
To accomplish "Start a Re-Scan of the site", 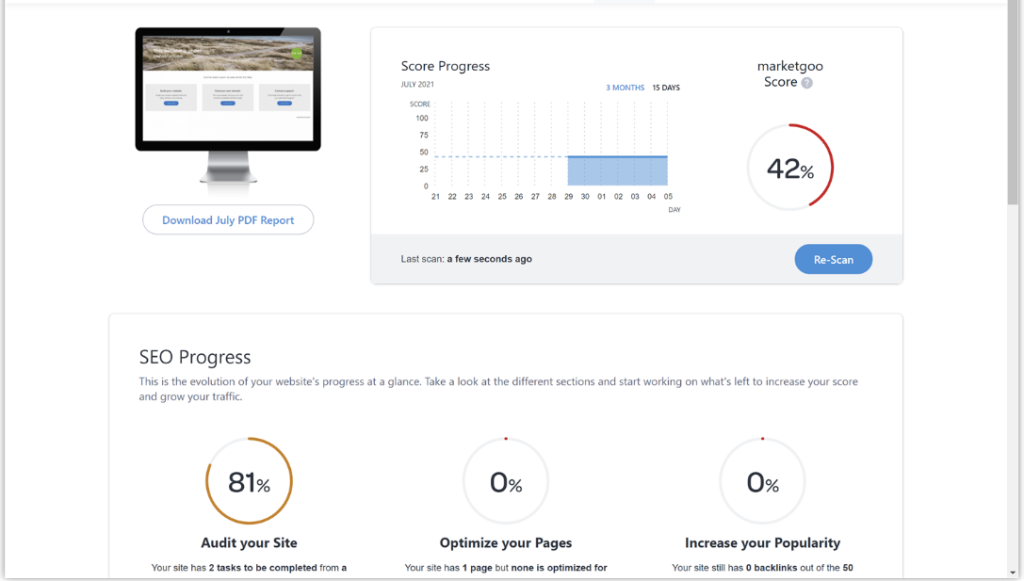I will tap(833, 258).
